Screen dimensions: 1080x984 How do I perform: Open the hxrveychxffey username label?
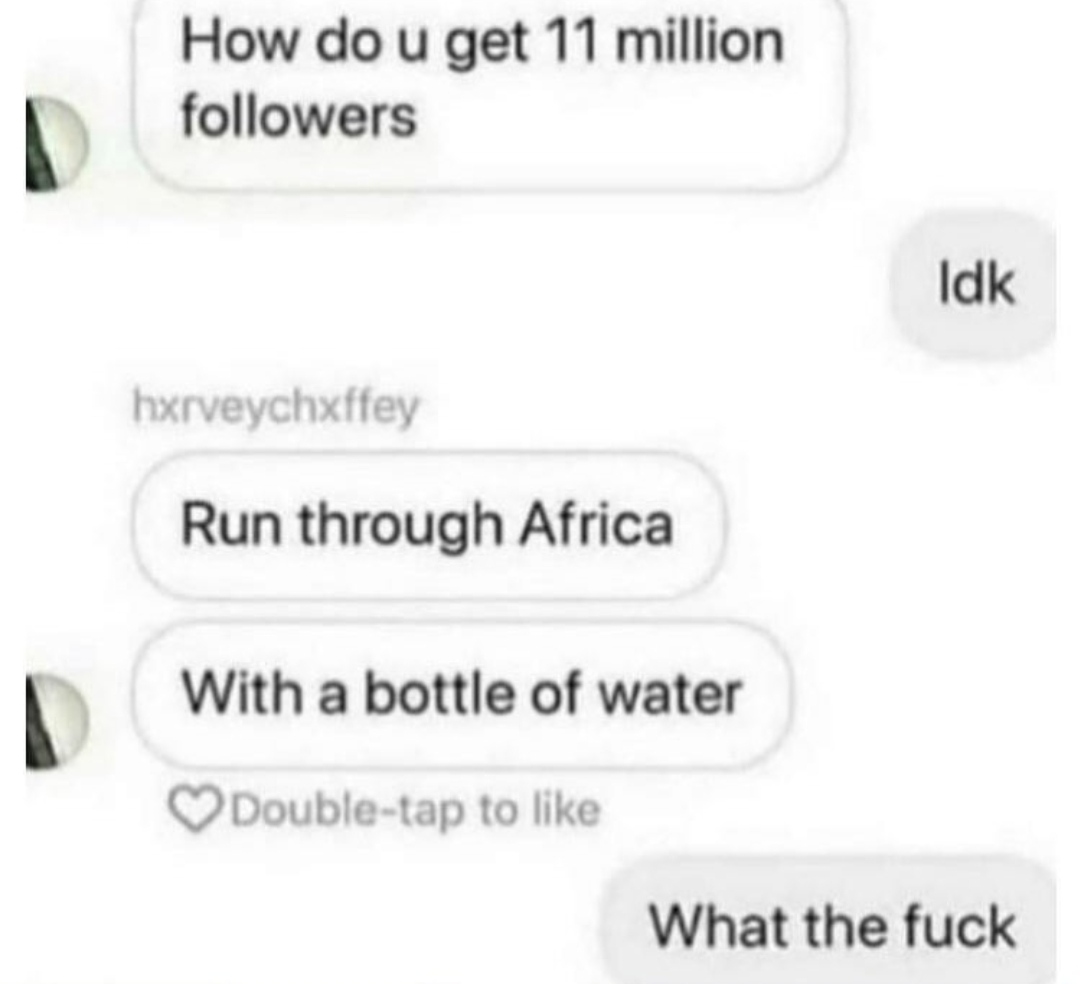275,408
